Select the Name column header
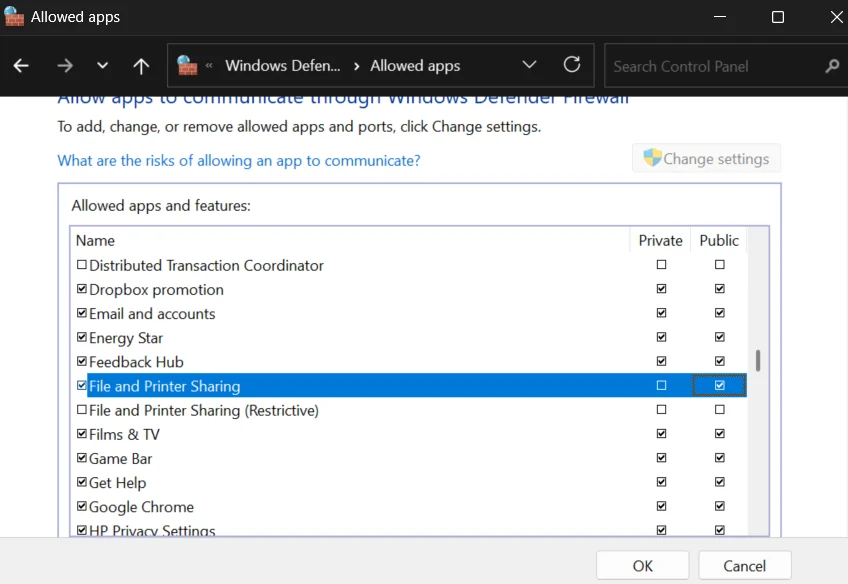Image resolution: width=848 pixels, height=584 pixels. coord(95,240)
